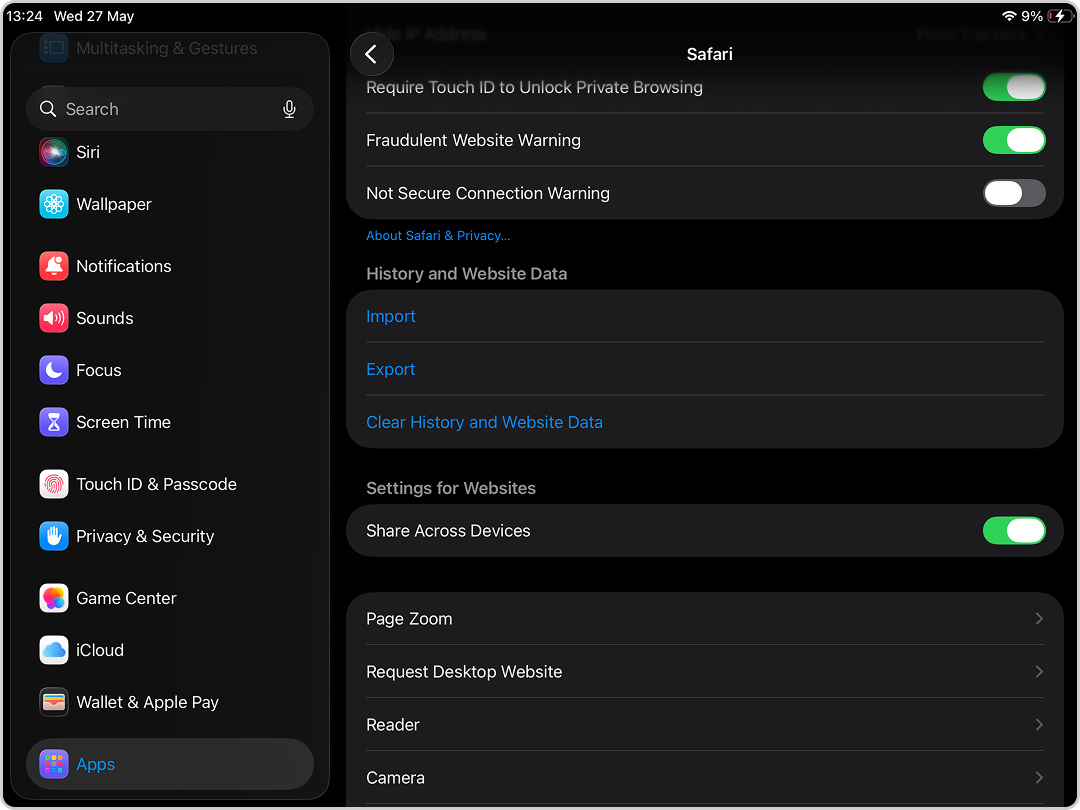The height and width of the screenshot is (810, 1080).
Task: Open Sounds settings
Action: [170, 318]
